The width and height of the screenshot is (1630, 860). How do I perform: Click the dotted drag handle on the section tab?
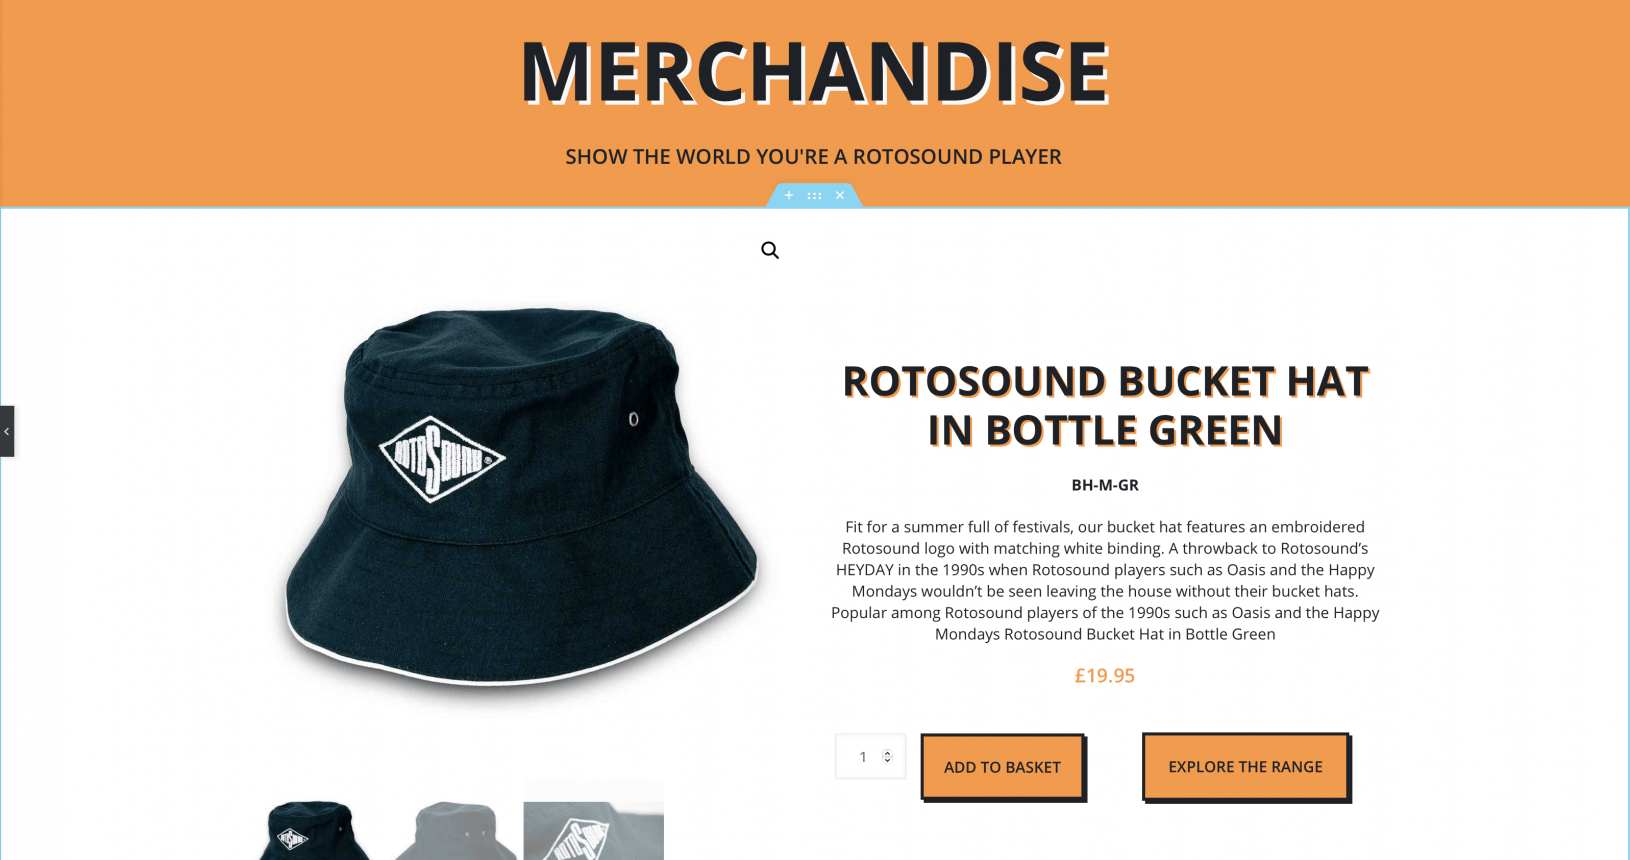tap(814, 195)
